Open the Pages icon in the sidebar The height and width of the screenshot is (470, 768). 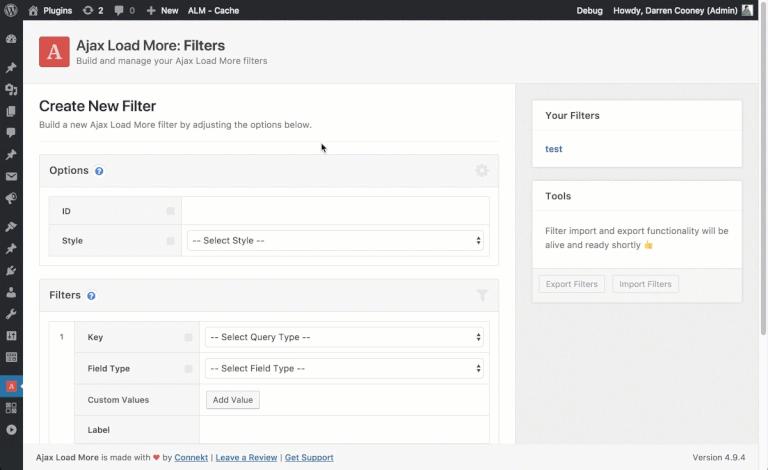[11, 111]
